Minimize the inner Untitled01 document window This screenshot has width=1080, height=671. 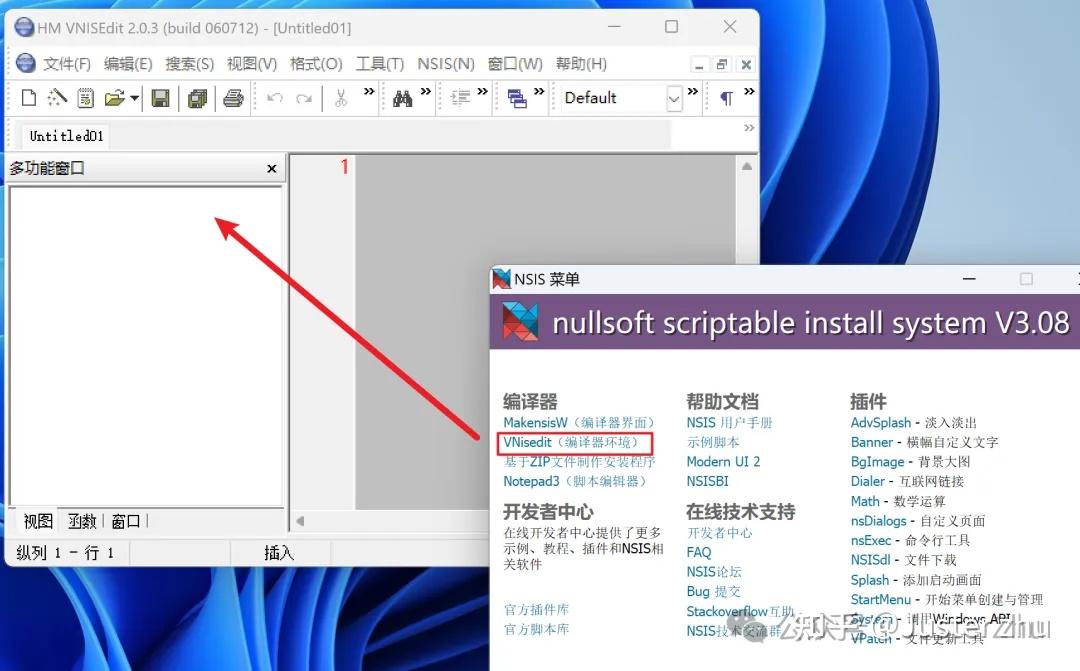tap(699, 64)
